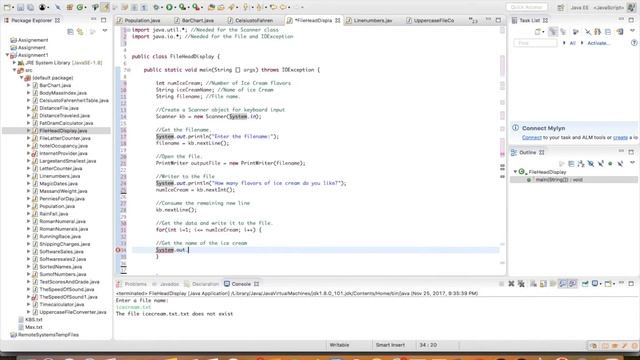
Task: Click the Categorized tasks icon in Task List
Action: 553,31
